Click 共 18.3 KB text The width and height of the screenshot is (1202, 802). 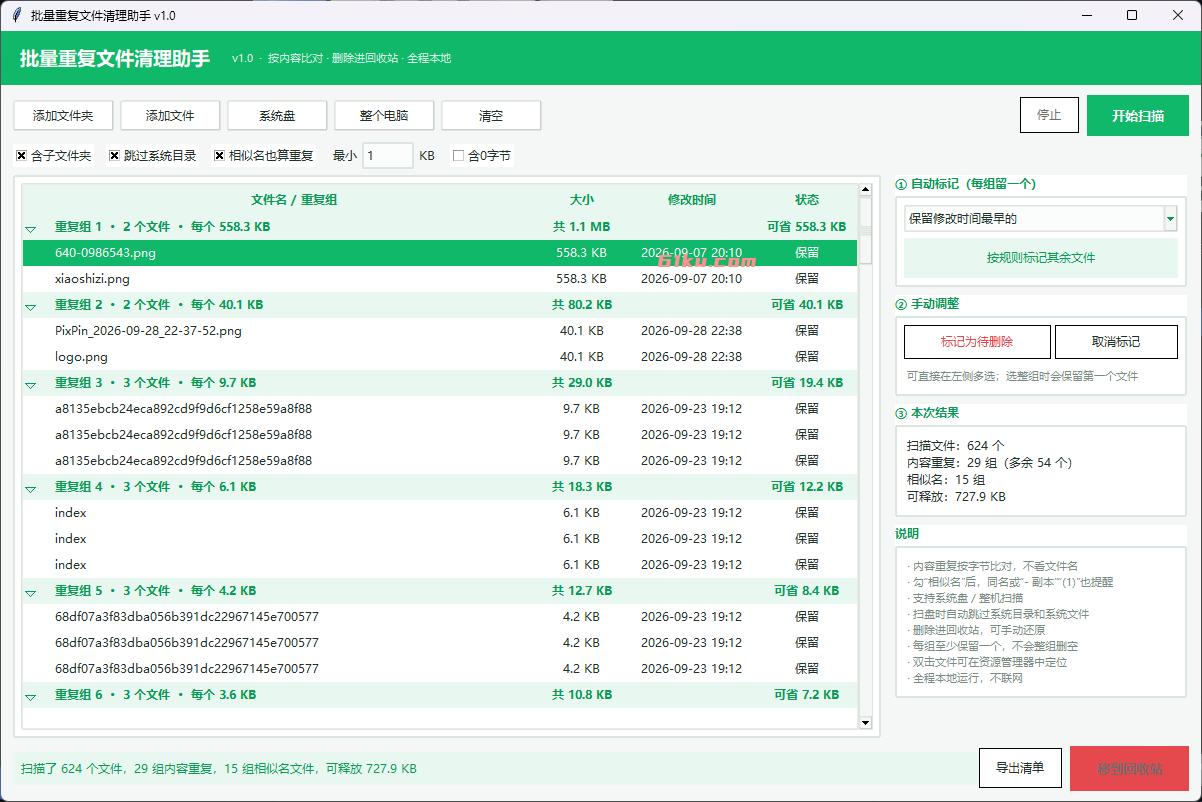pyautogui.click(x=582, y=487)
